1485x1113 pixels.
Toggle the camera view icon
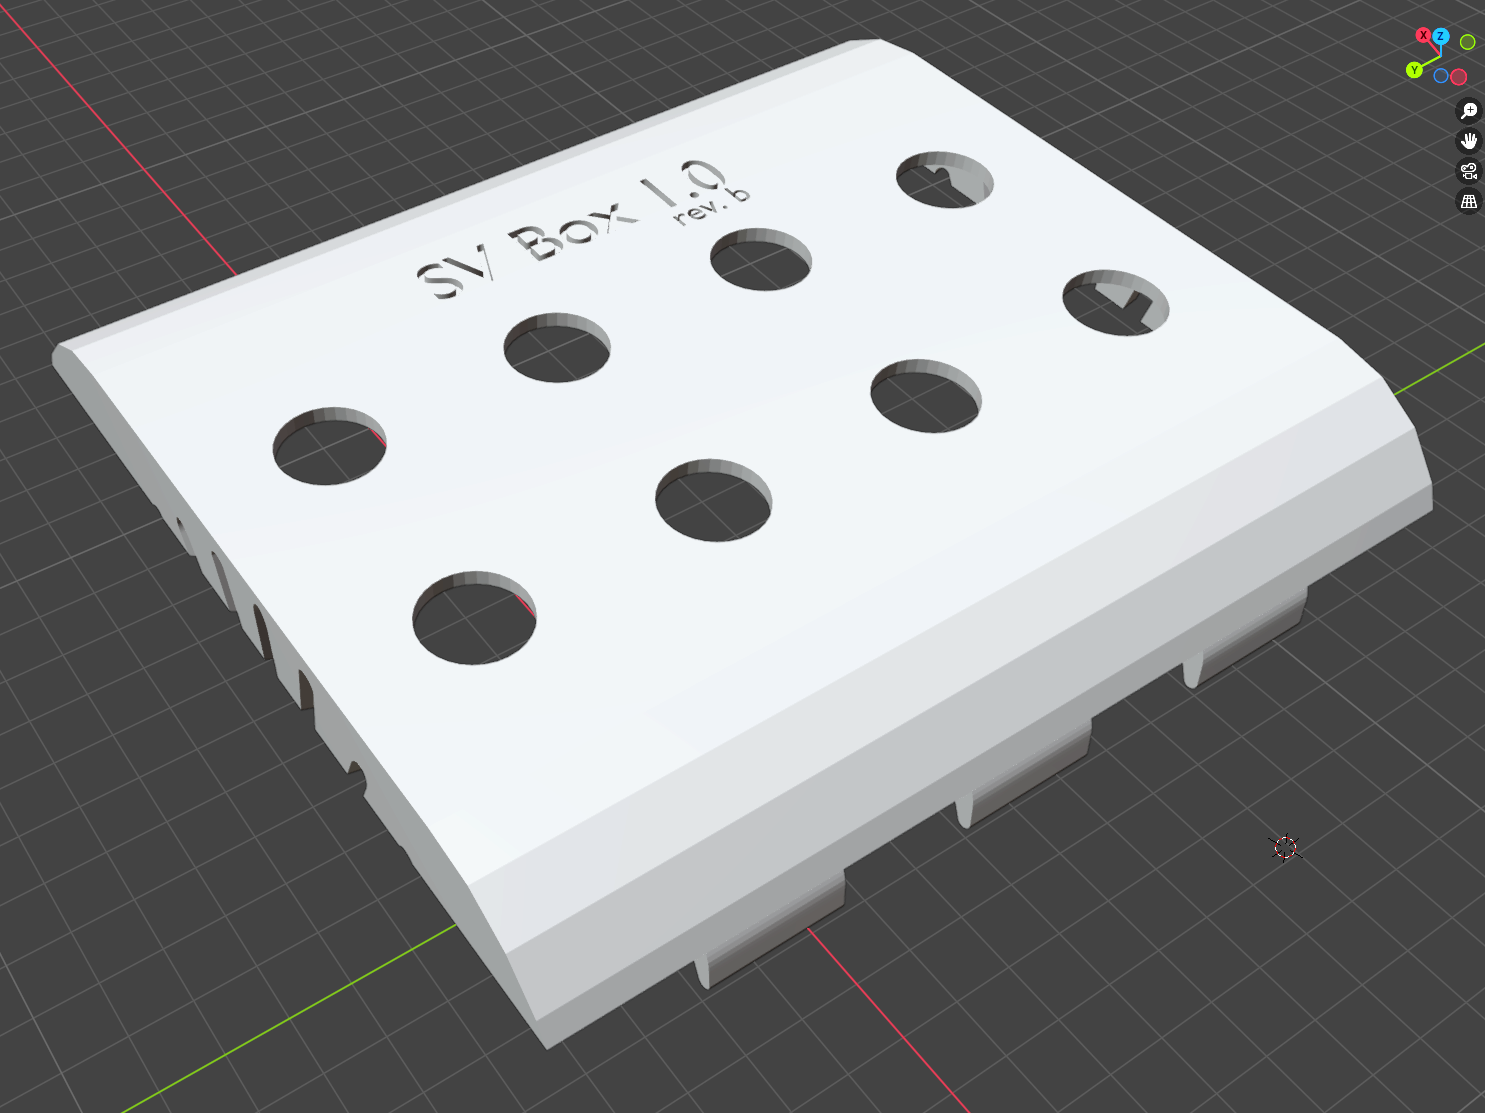(x=1468, y=171)
